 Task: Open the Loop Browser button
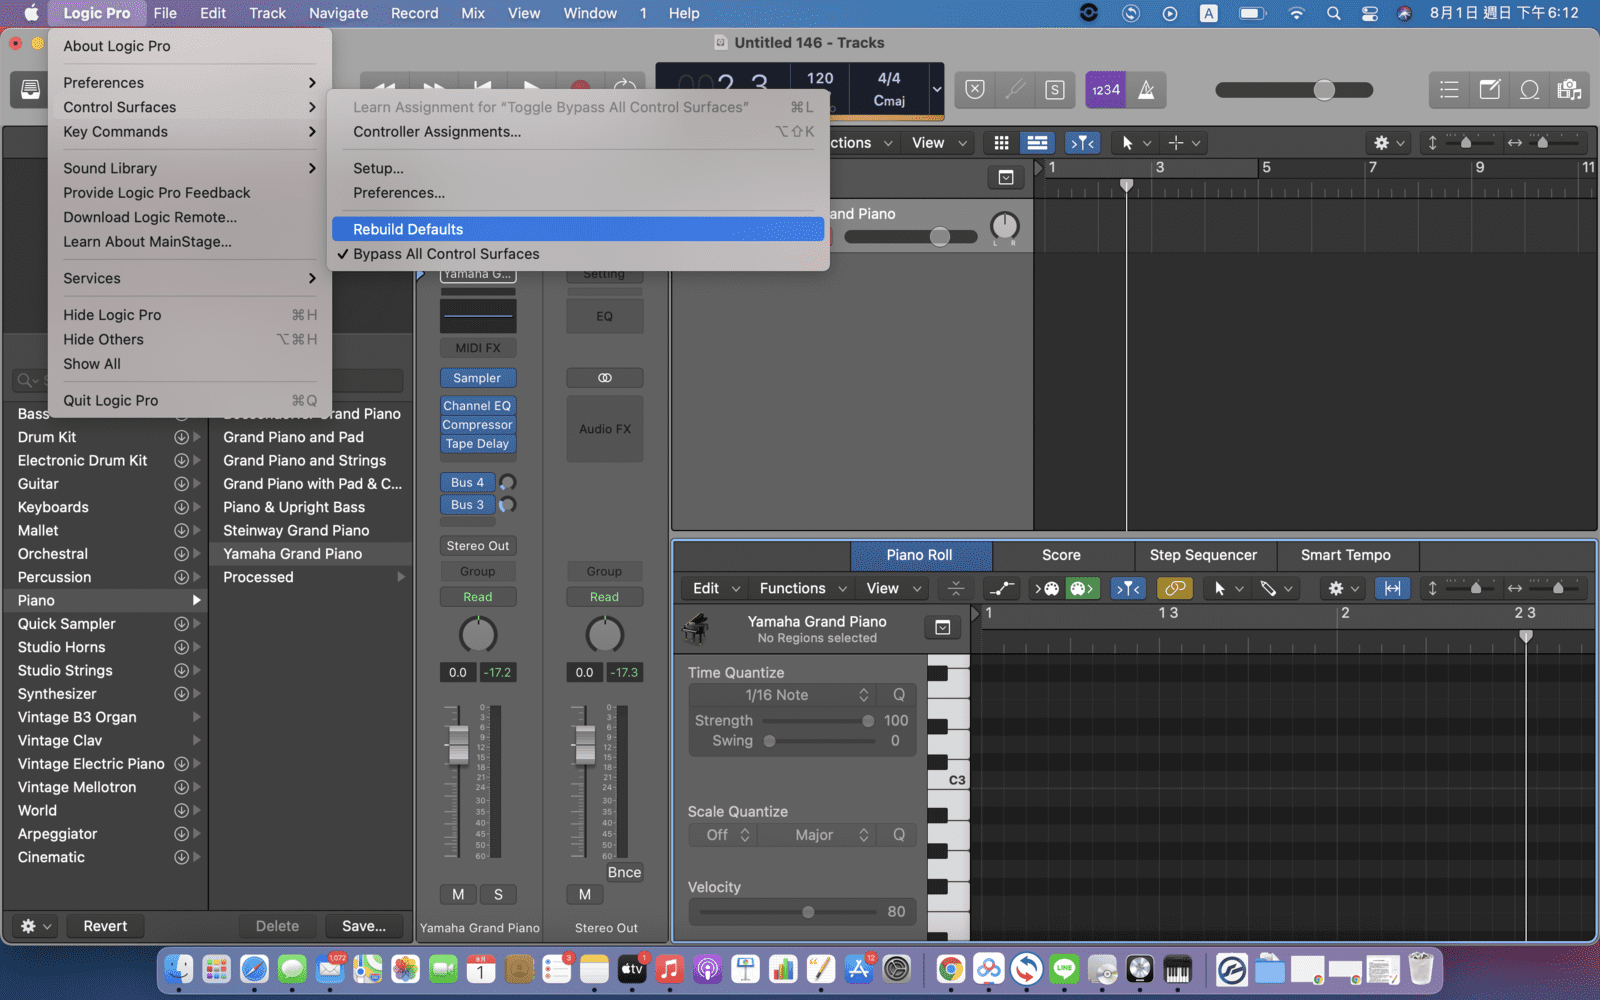[1529, 90]
